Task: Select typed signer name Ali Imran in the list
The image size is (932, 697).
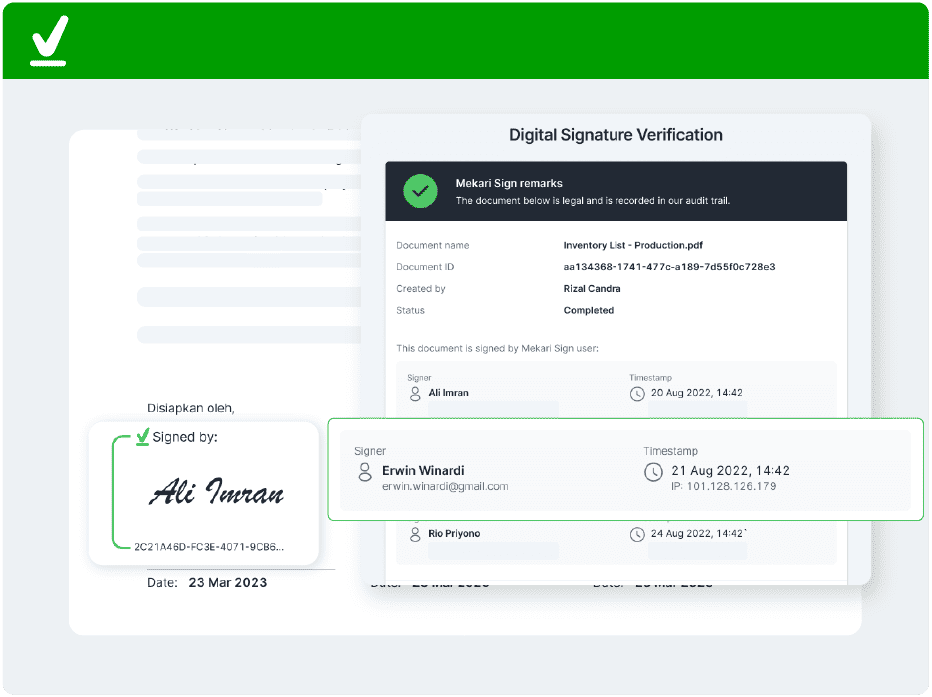Action: click(448, 393)
